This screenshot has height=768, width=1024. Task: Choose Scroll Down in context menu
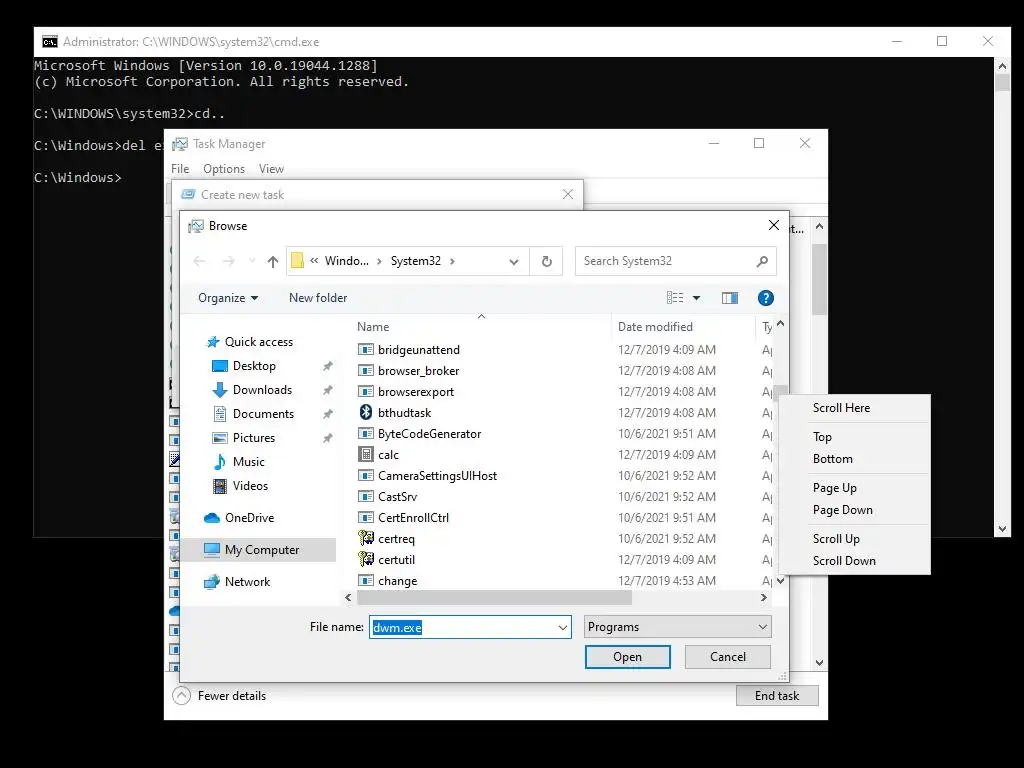coord(854,561)
